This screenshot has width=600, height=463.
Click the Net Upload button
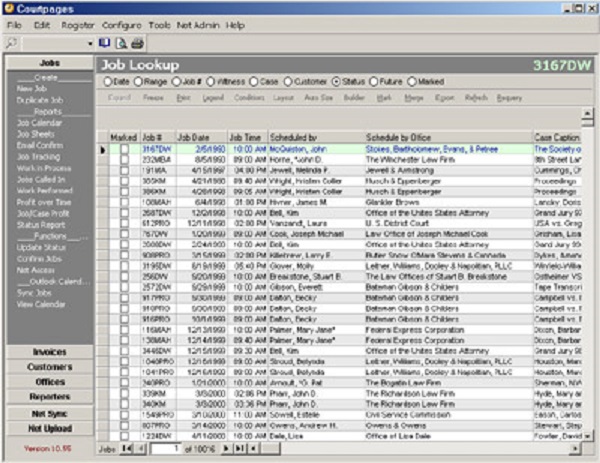pos(50,429)
